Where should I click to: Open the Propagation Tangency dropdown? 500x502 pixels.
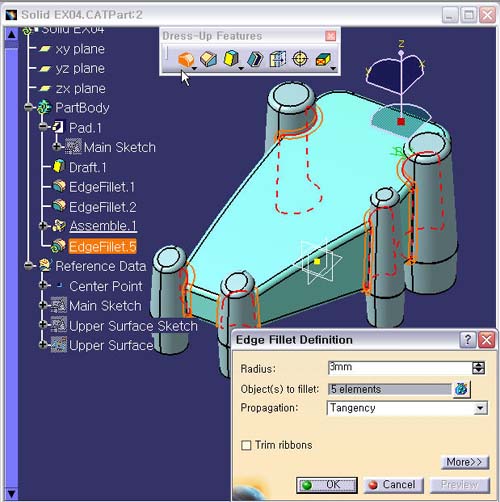[x=480, y=408]
